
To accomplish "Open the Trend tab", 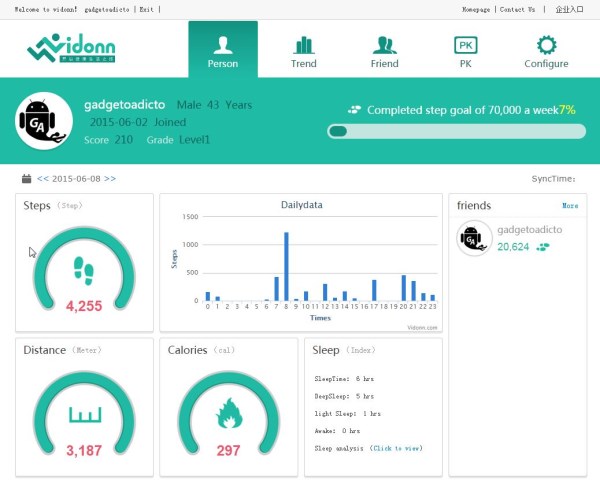I will click(x=303, y=51).
